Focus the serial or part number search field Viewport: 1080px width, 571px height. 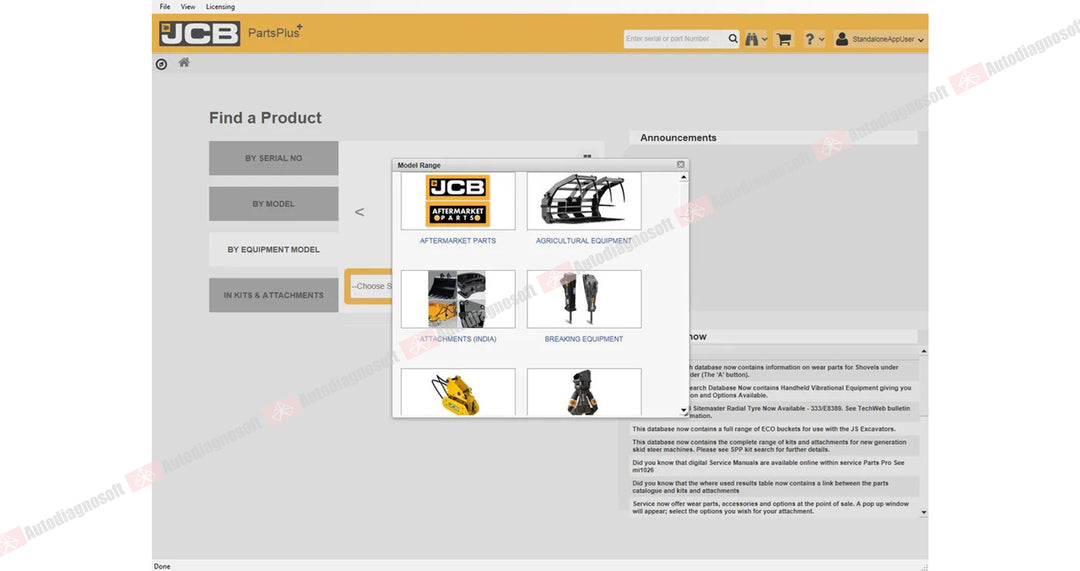click(675, 39)
